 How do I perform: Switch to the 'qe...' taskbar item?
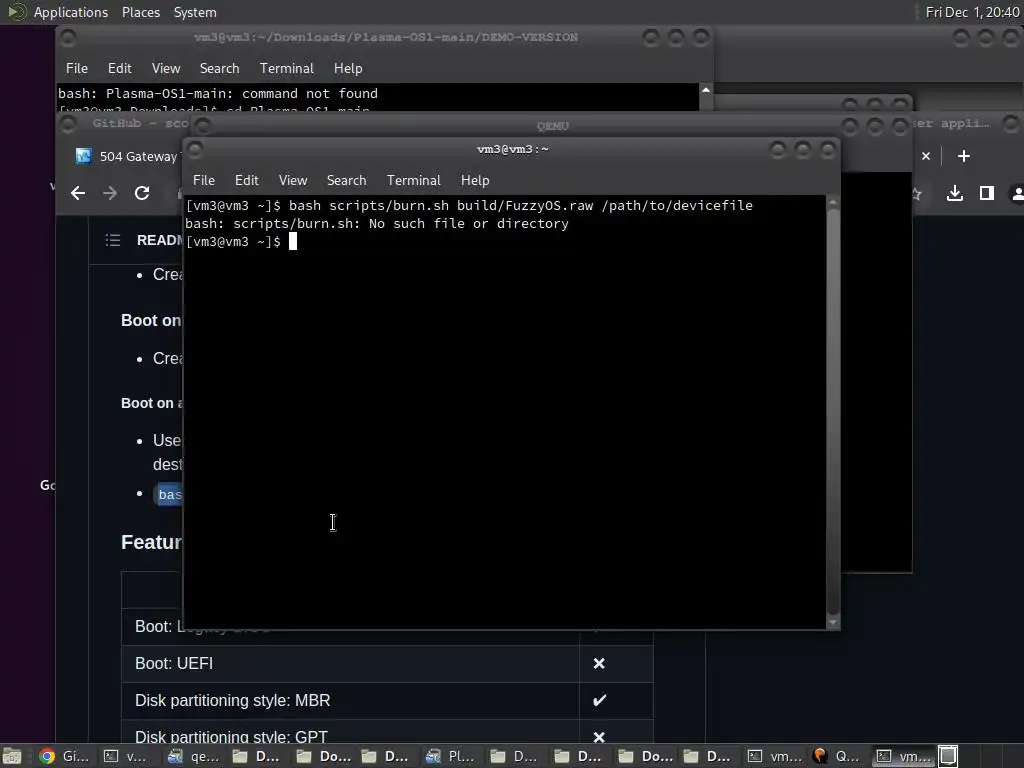click(193, 756)
